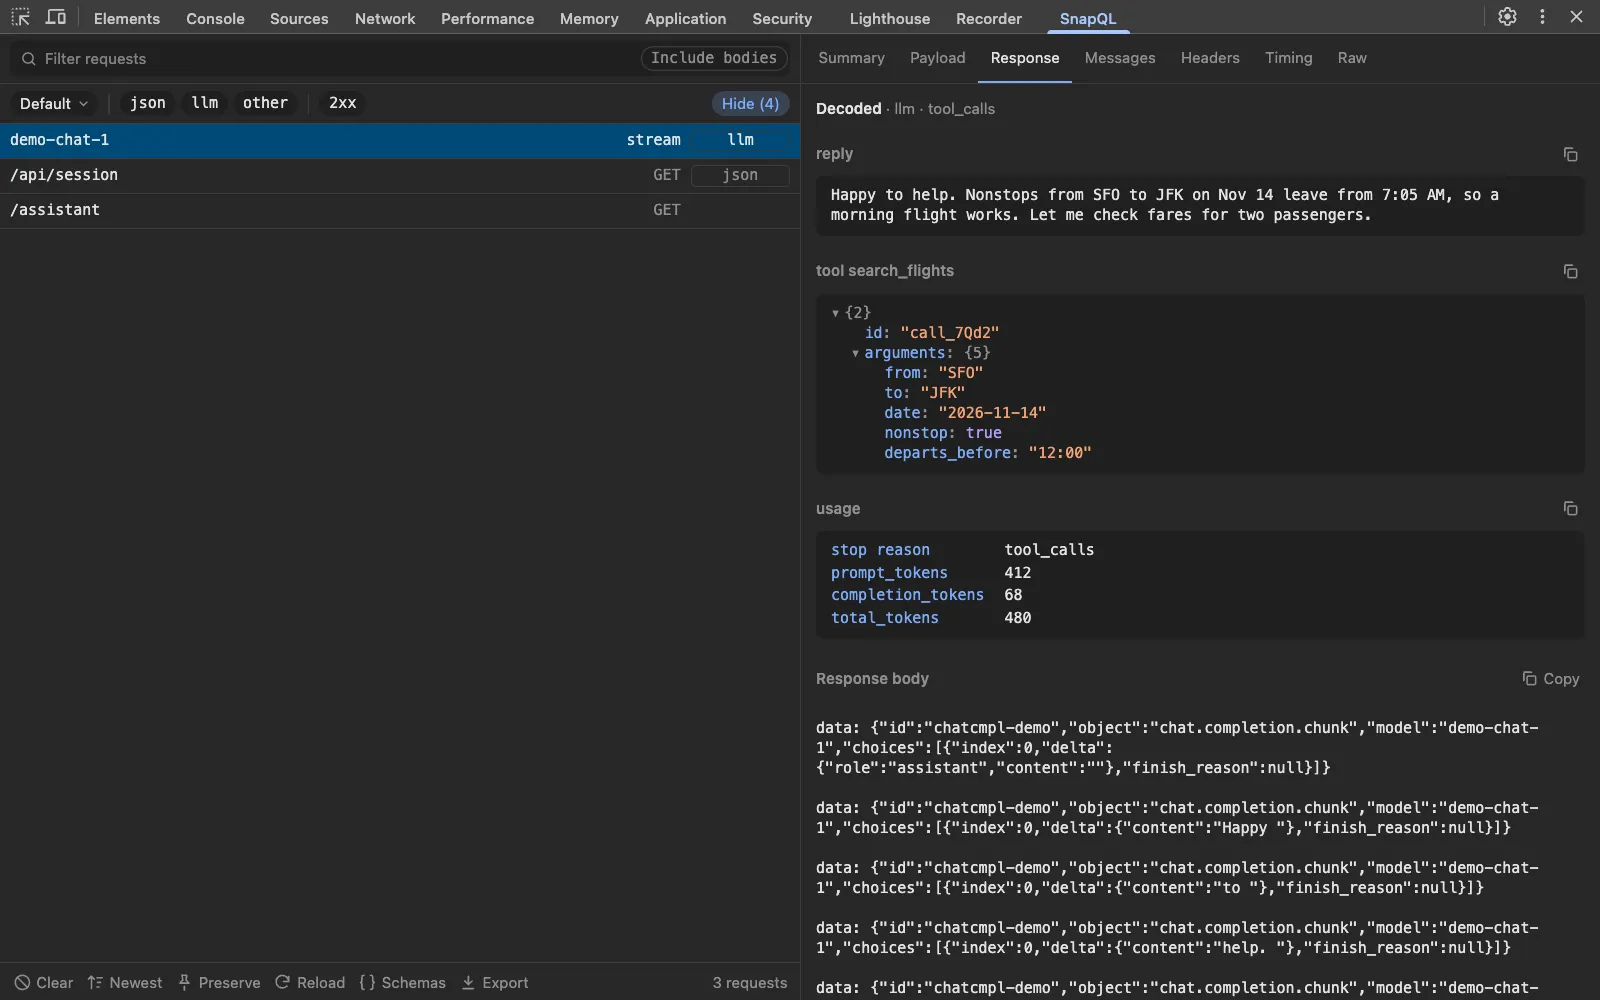Open the Application panel tab
The width and height of the screenshot is (1600, 1000).
(x=685, y=18)
